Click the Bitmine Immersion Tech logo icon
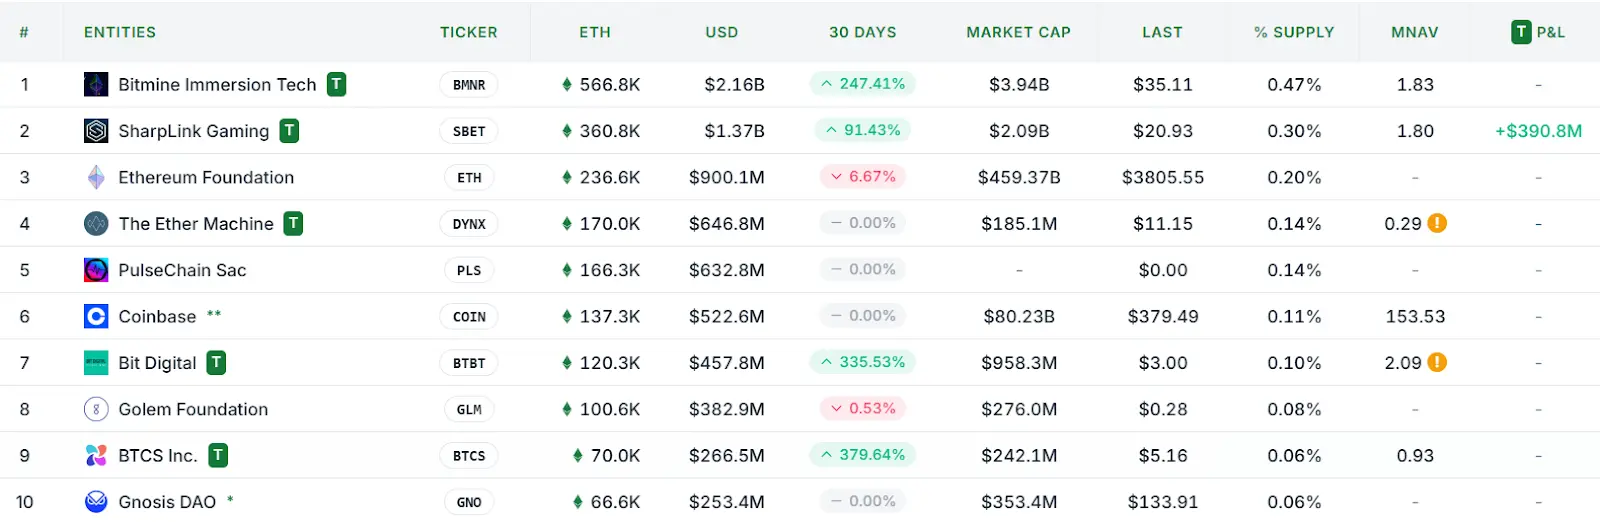 click(96, 85)
